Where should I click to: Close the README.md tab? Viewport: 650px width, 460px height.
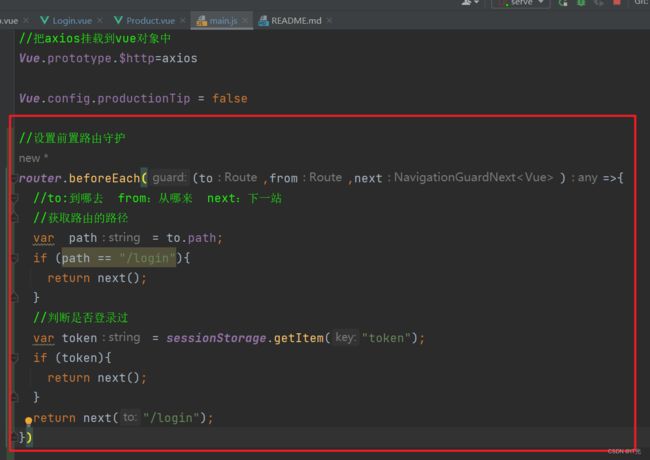point(329,20)
